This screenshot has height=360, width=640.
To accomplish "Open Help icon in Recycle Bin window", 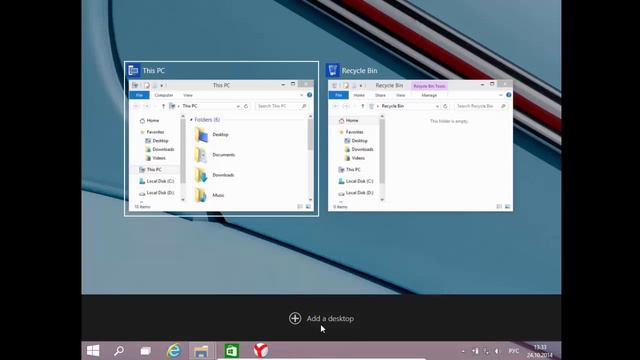I will coord(509,95).
